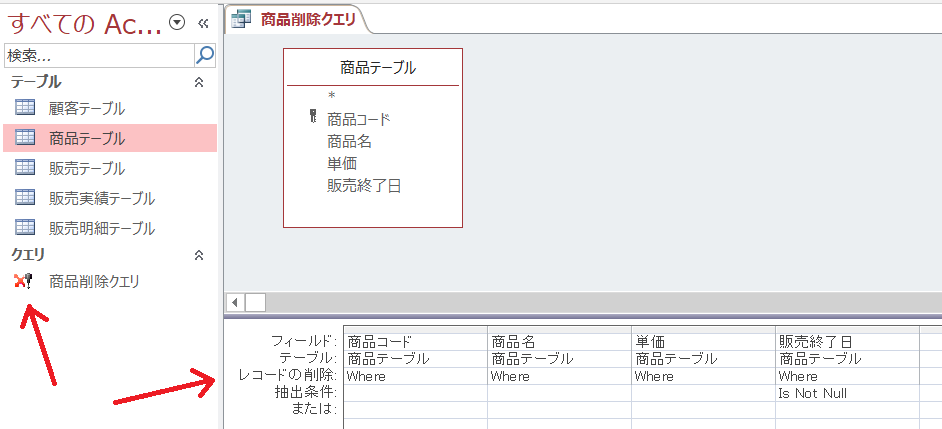Collapse the クエリ group
The height and width of the screenshot is (429, 942).
(199, 255)
